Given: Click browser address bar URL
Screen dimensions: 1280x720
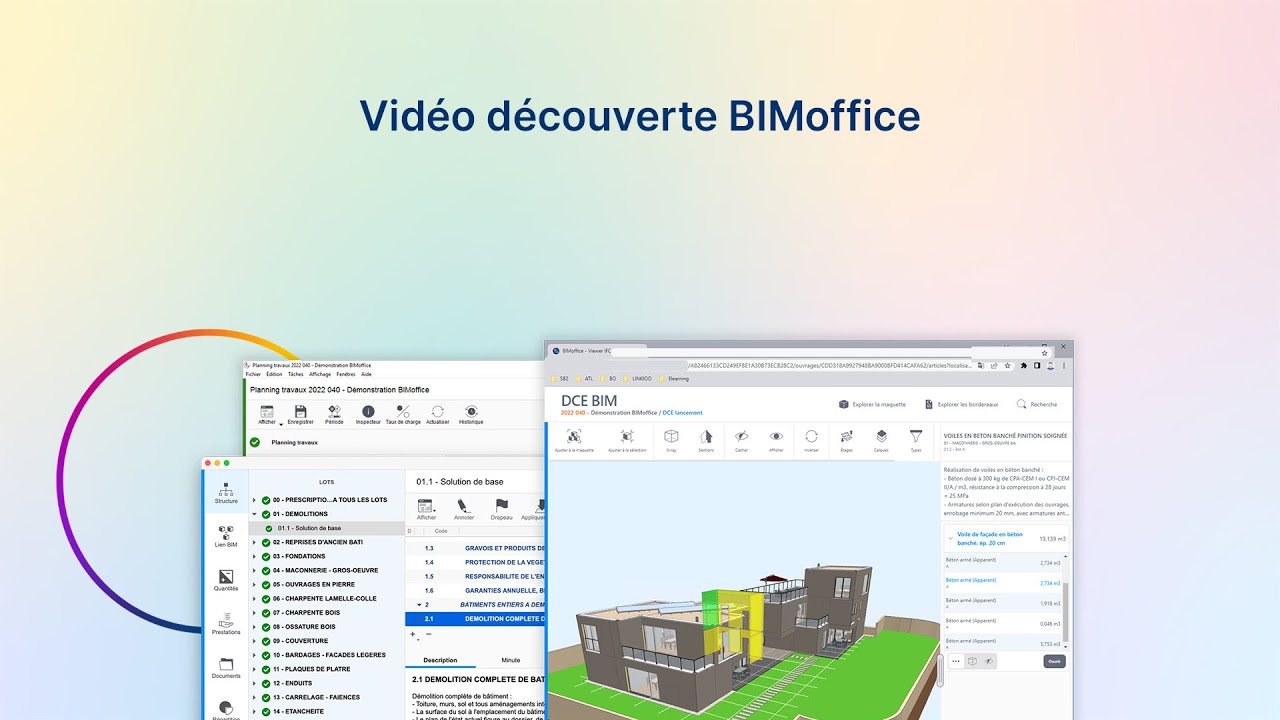Looking at the screenshot, I should (x=830, y=366).
